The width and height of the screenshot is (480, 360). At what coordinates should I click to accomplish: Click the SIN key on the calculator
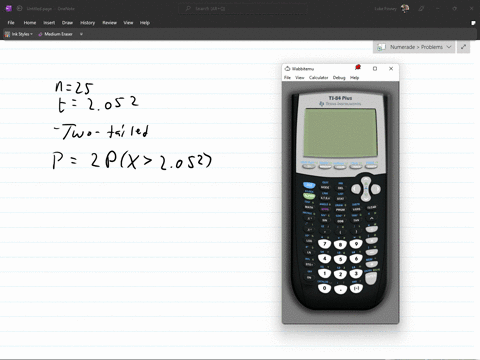tap(325, 220)
